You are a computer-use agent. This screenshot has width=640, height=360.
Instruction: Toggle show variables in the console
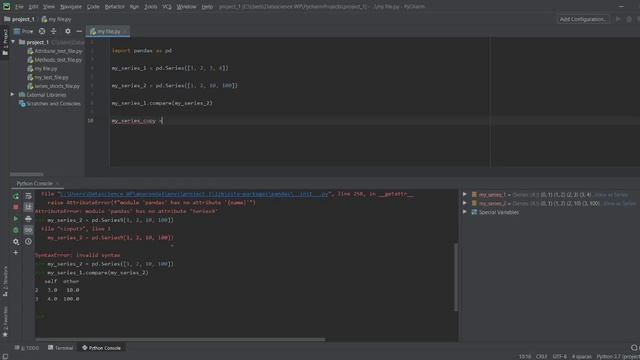[x=28, y=230]
